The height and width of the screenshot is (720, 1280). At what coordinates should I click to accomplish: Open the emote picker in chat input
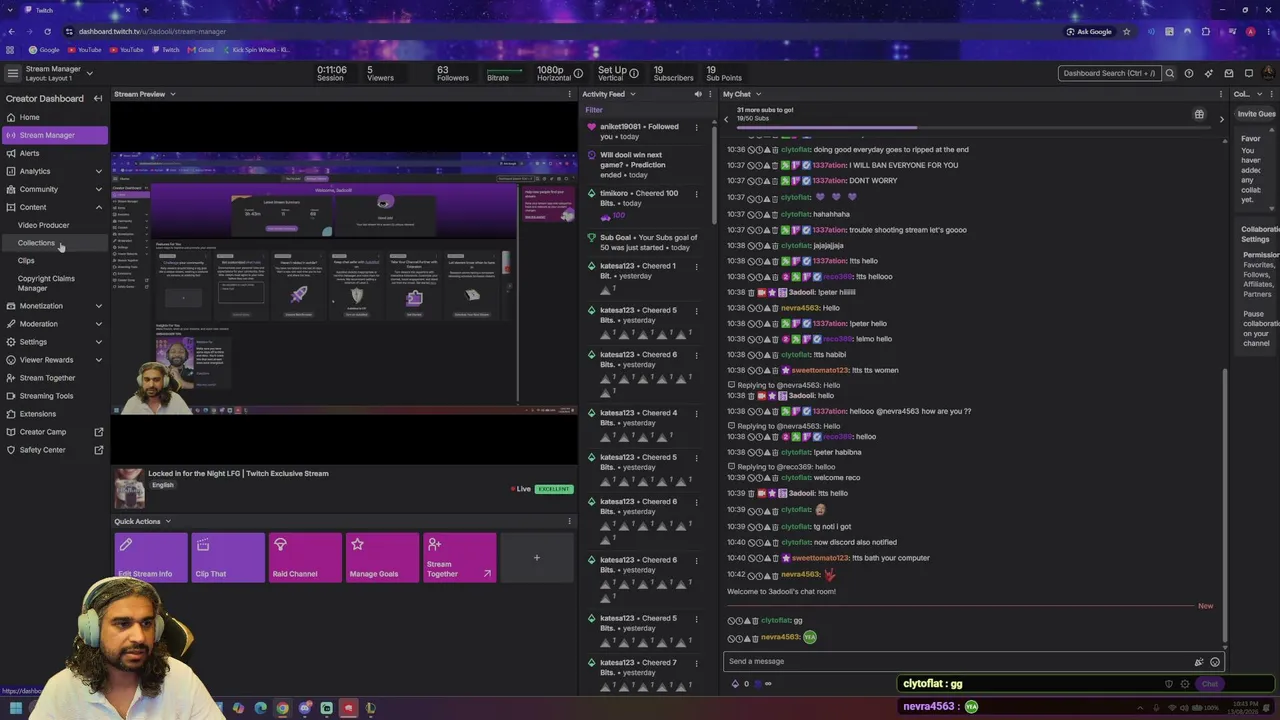click(x=1215, y=662)
